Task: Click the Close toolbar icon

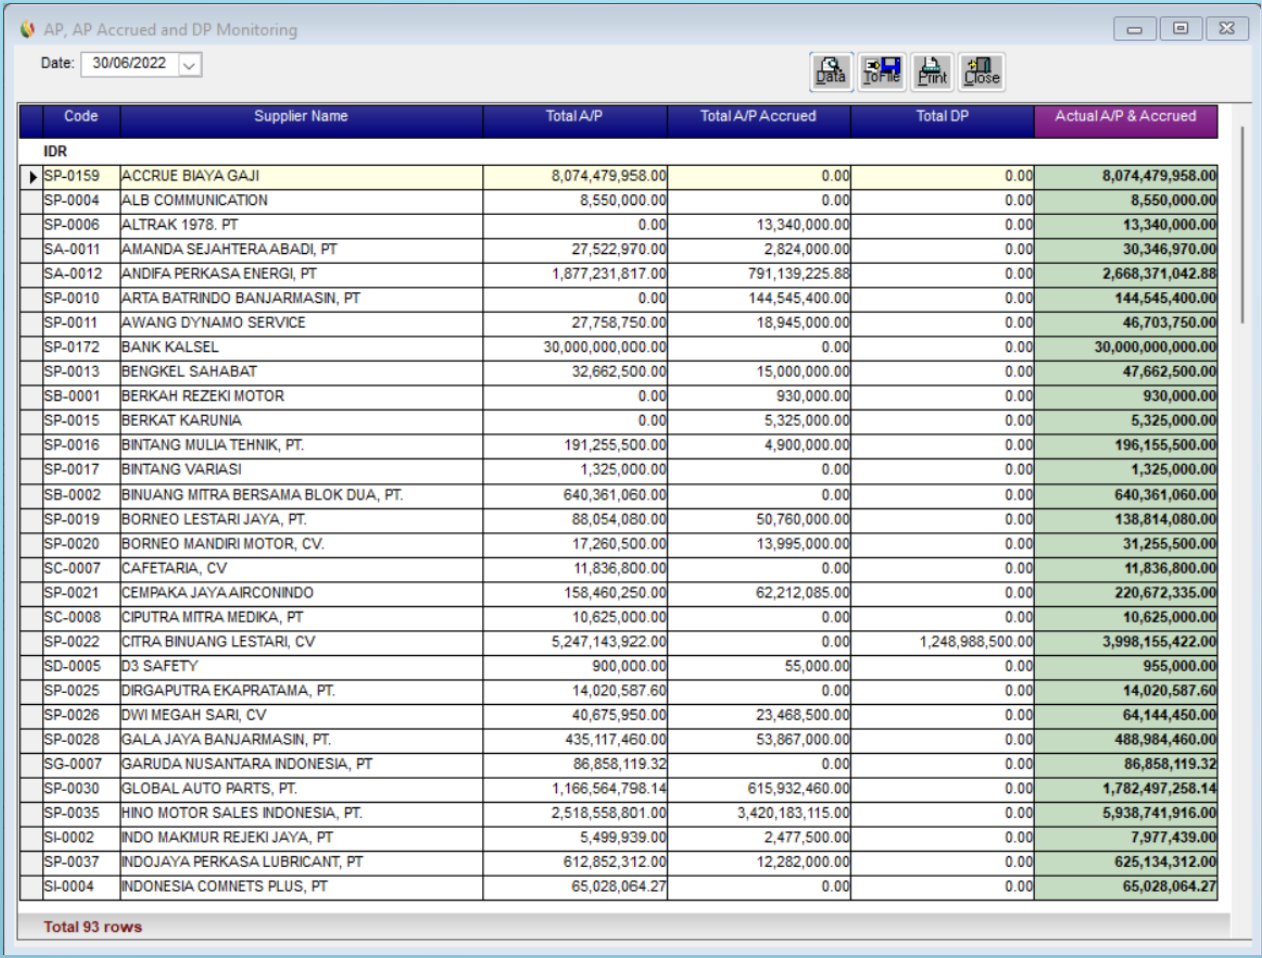Action: click(981, 72)
